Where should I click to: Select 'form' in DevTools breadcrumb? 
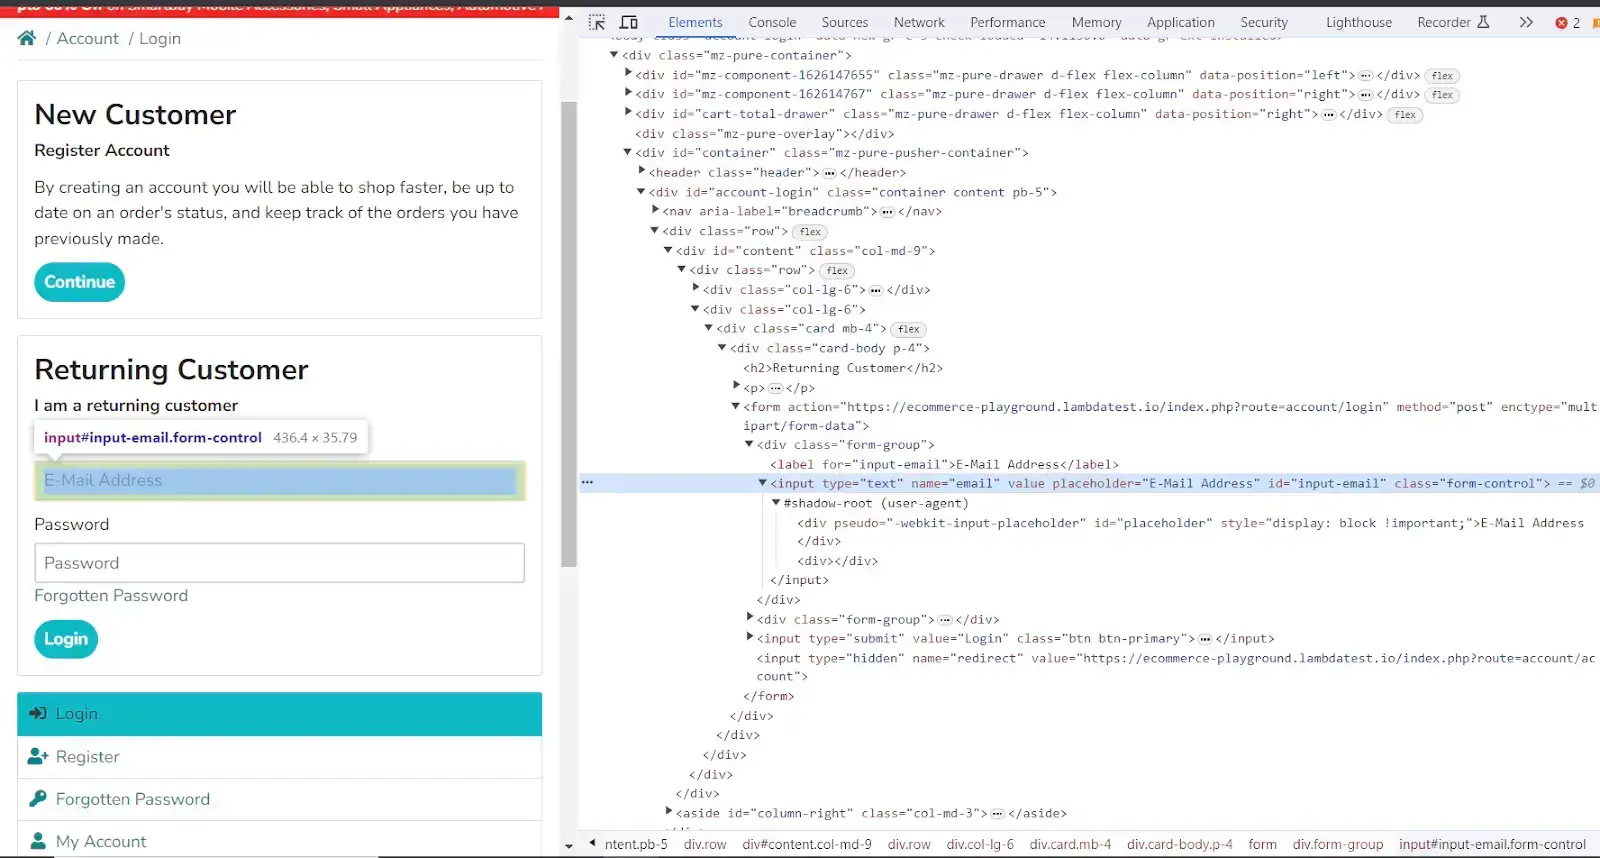(x=1262, y=844)
